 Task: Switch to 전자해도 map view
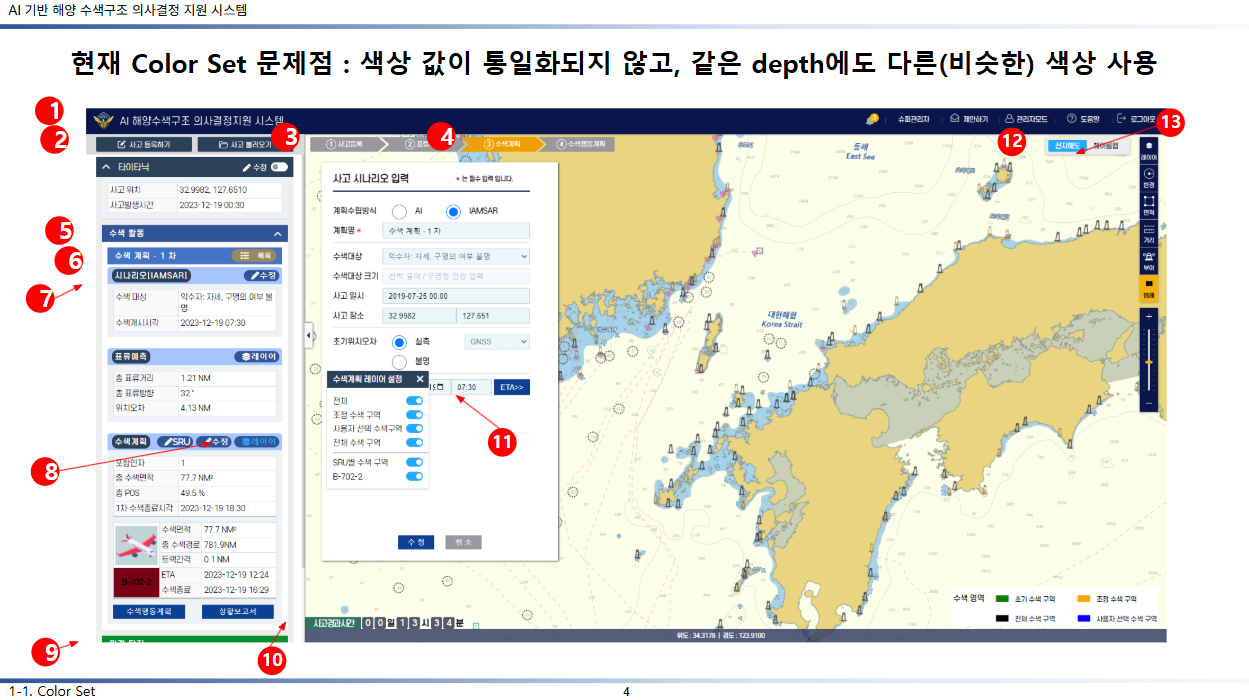coord(1068,146)
